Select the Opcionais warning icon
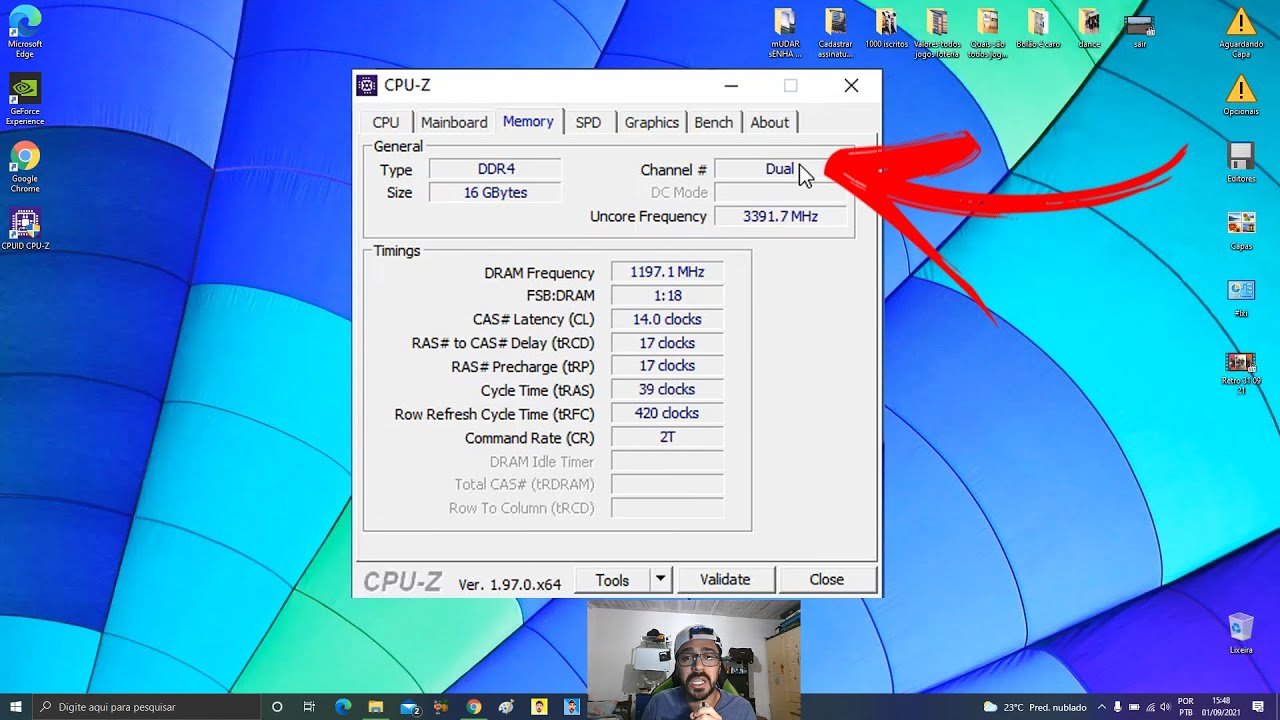1280x720 pixels. pos(1241,95)
